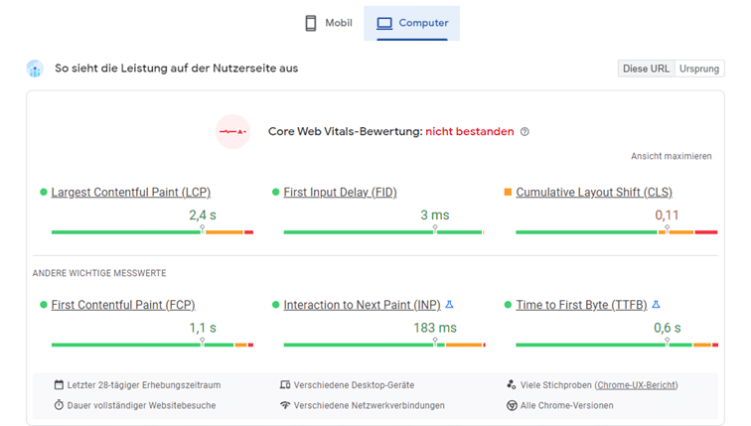
Task: Click the laptop icon beside Computer
Action: click(384, 23)
